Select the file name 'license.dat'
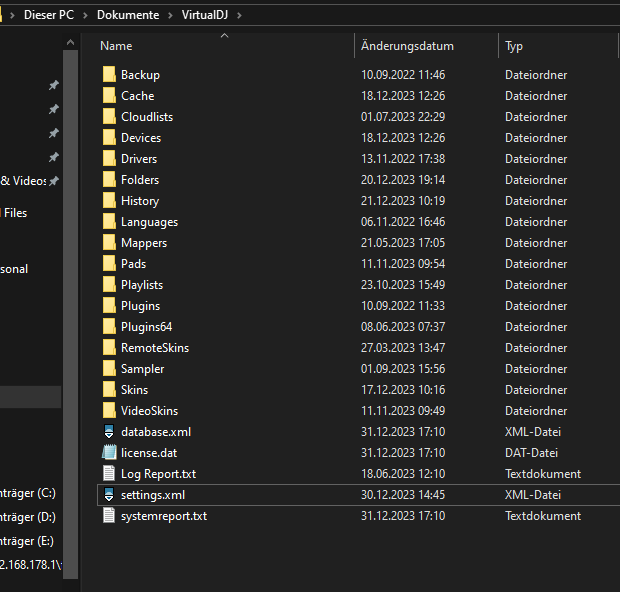The image size is (620, 592). pos(149,452)
